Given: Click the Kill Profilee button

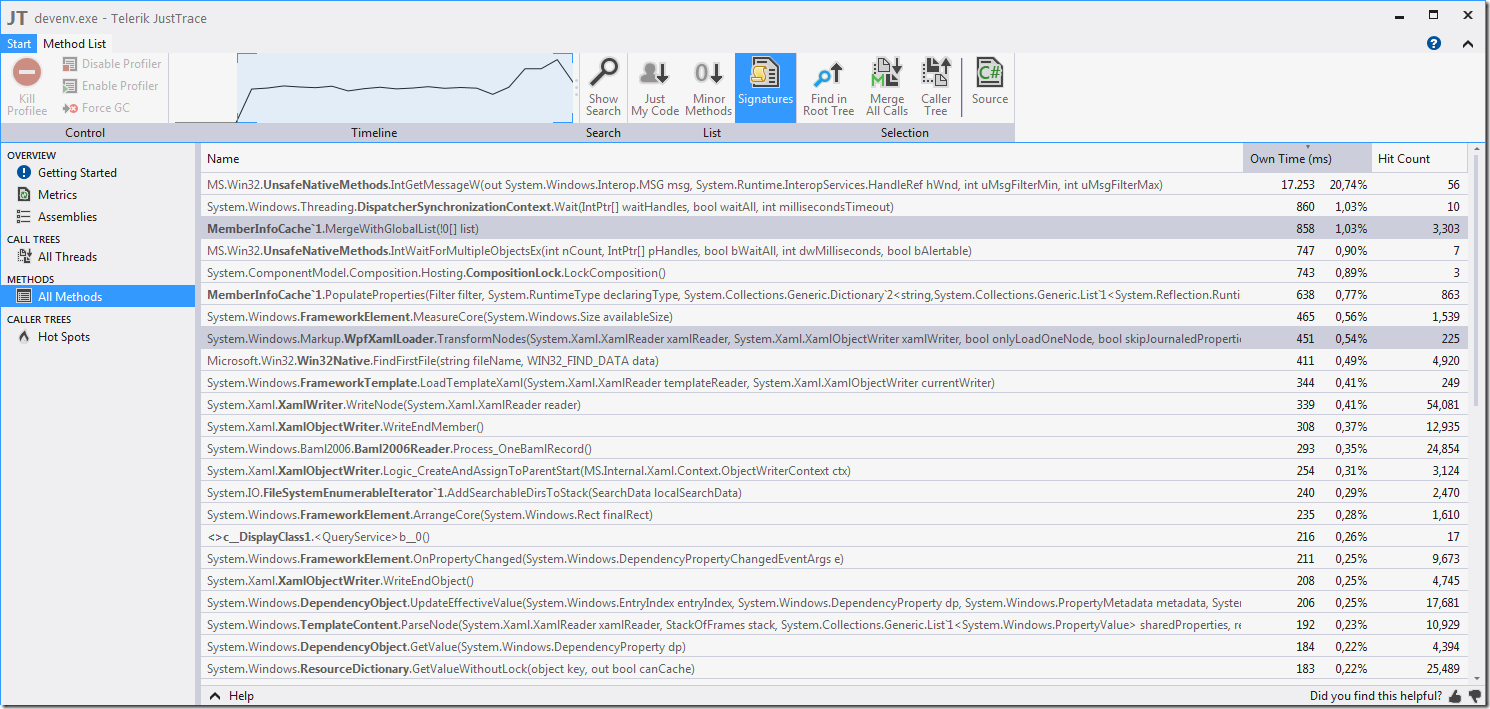Looking at the screenshot, I should [x=27, y=88].
